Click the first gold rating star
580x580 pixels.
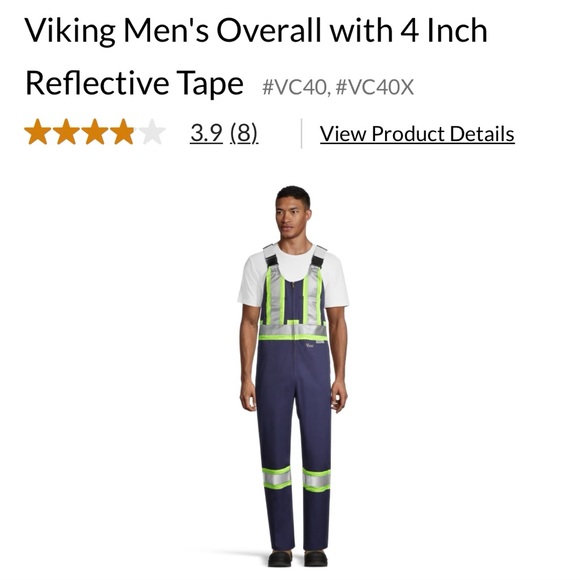coord(37,131)
